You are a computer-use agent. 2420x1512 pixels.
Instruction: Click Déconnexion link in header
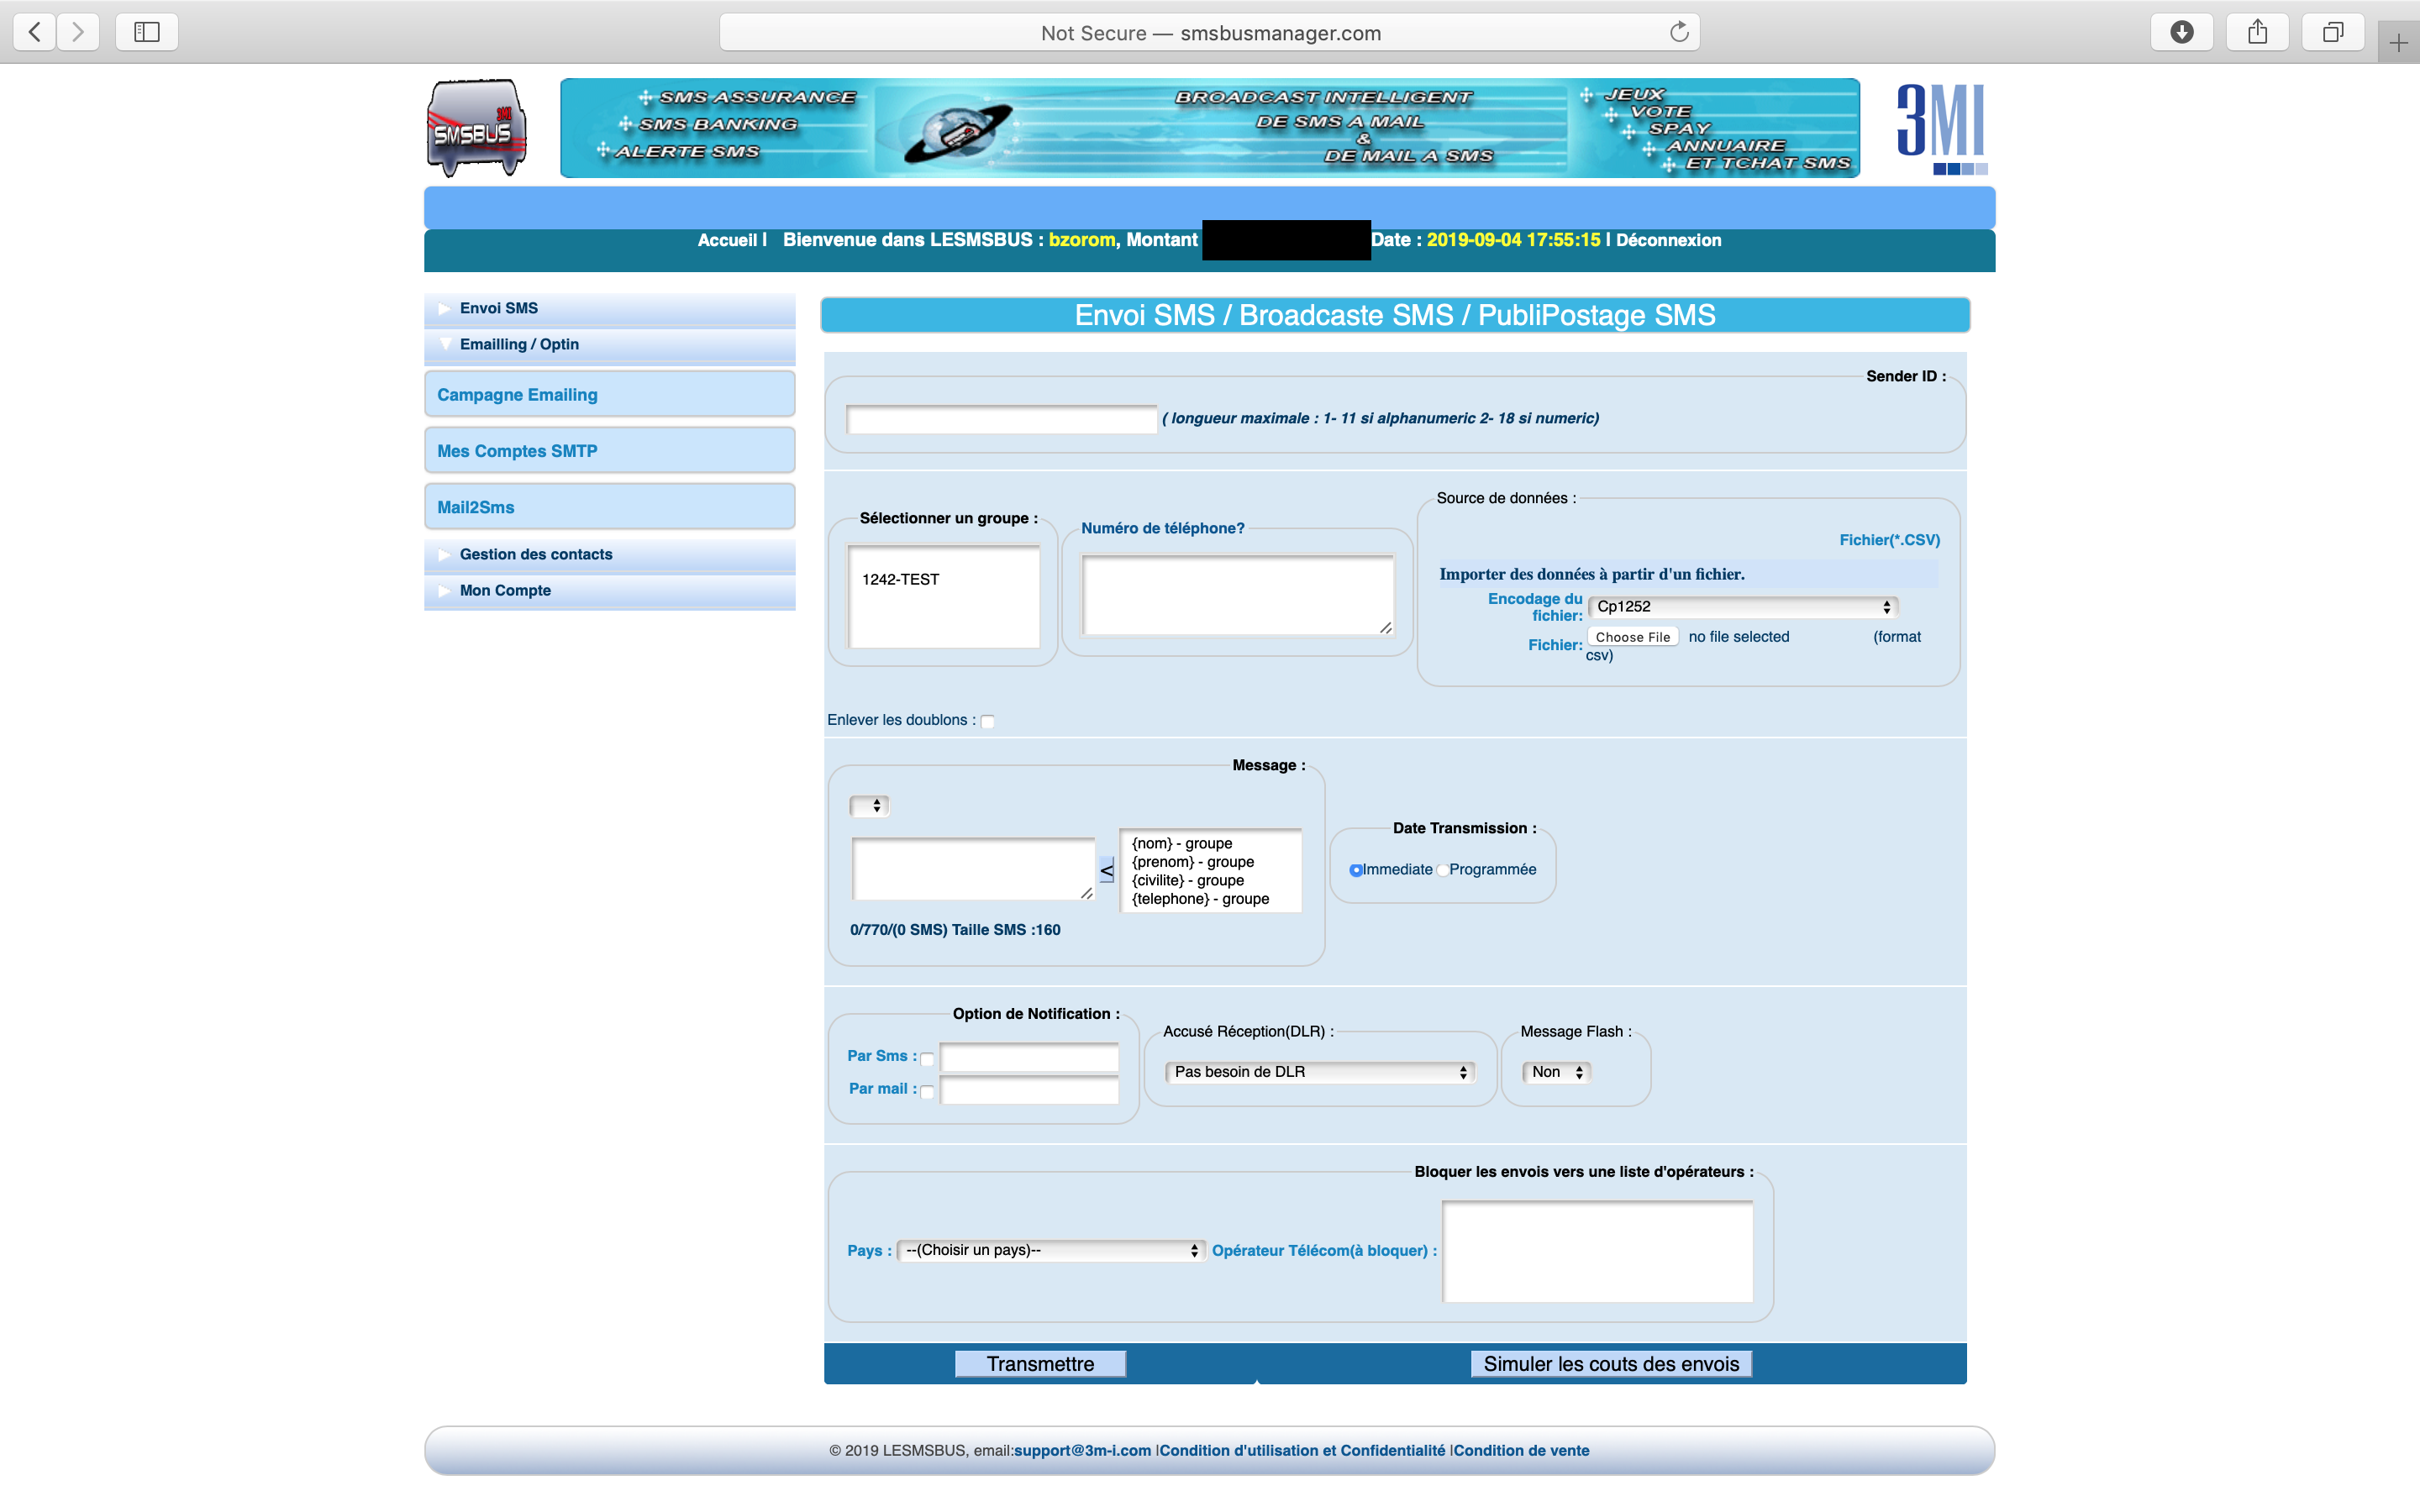tap(1668, 240)
